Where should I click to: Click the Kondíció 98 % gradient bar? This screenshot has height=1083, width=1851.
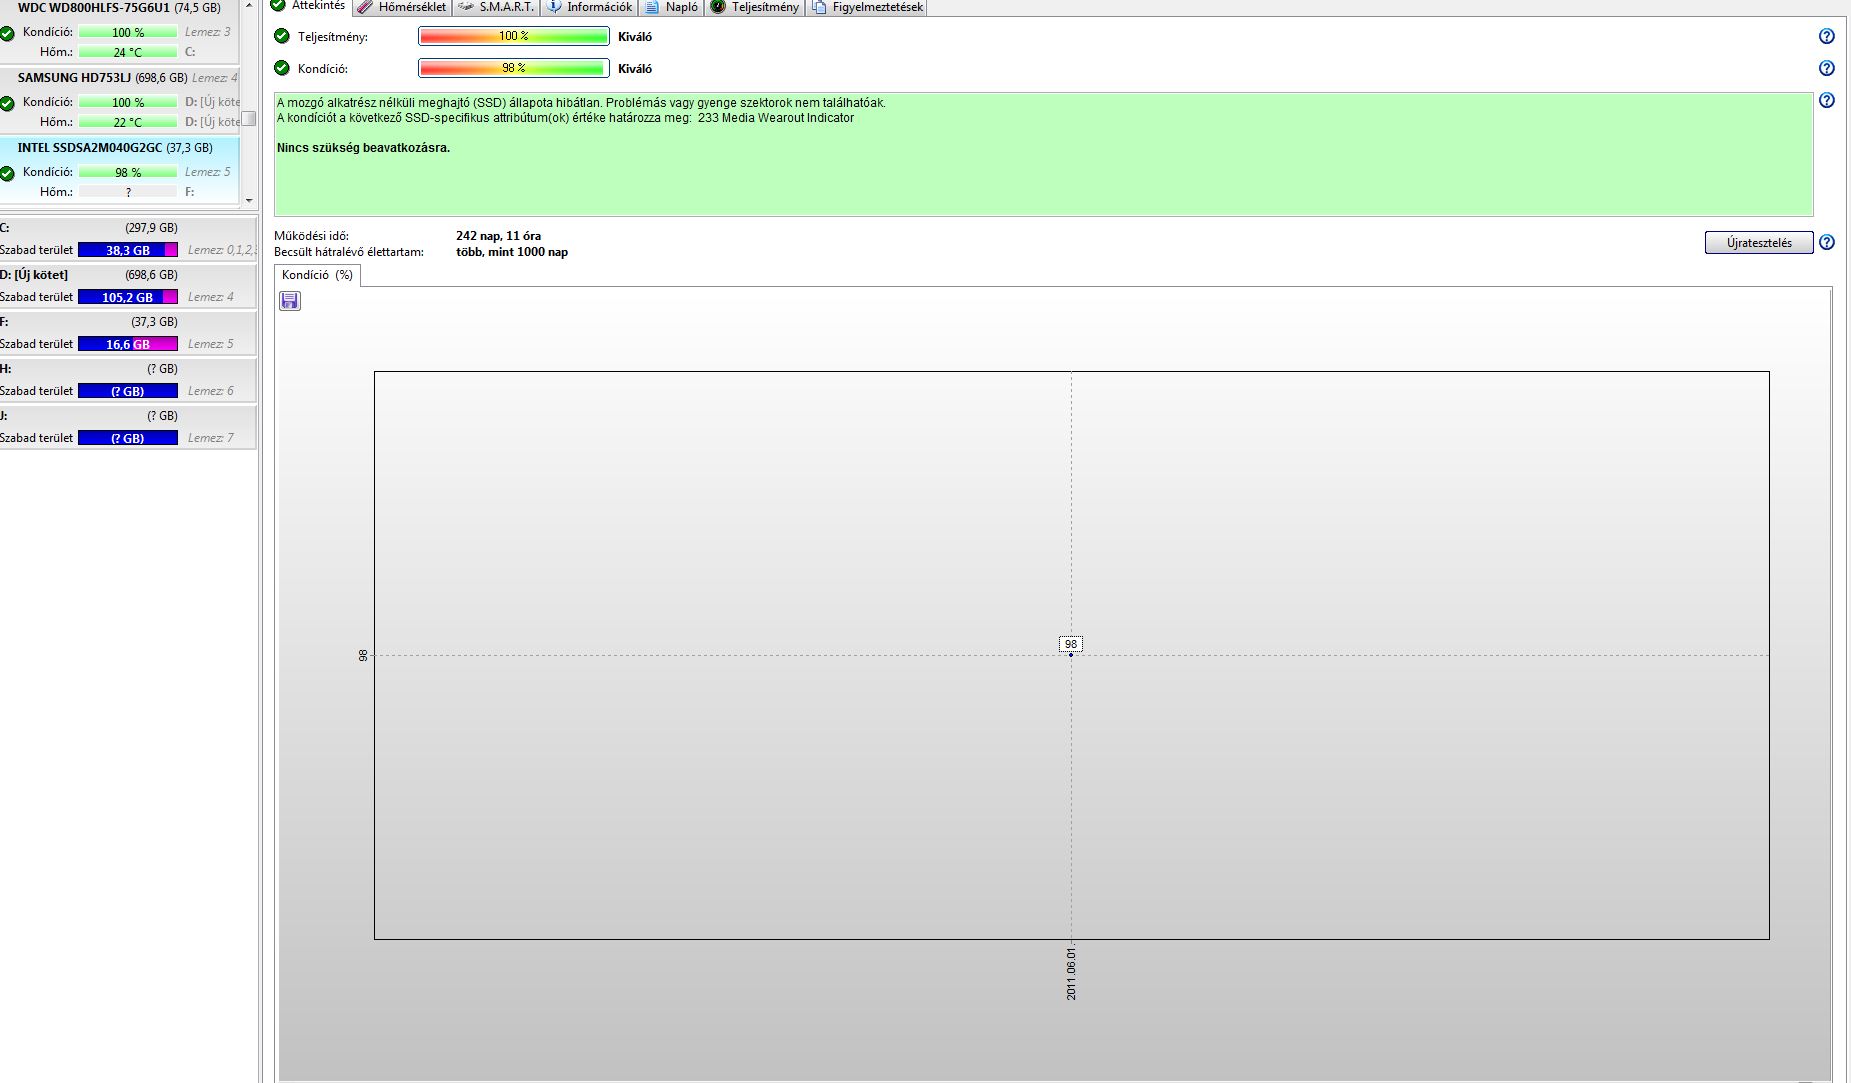[513, 68]
